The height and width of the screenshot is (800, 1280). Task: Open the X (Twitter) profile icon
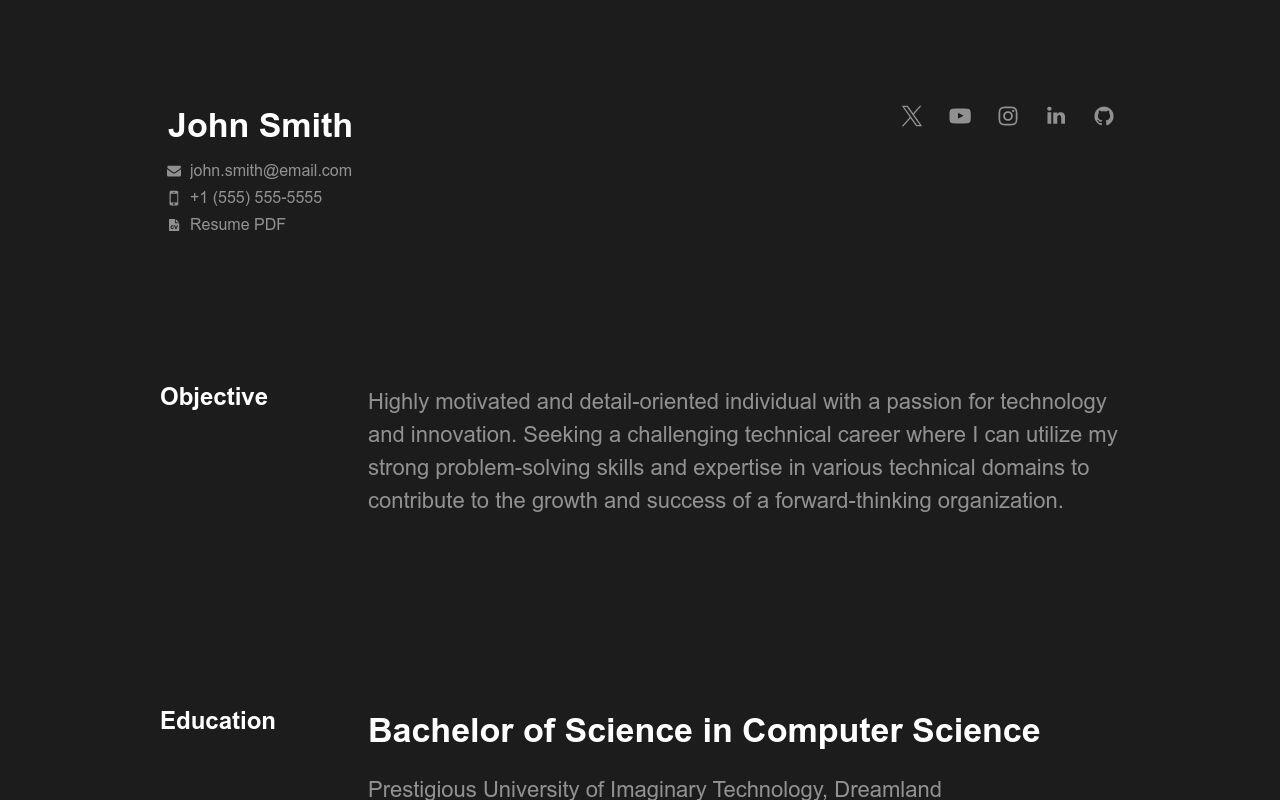tap(911, 116)
